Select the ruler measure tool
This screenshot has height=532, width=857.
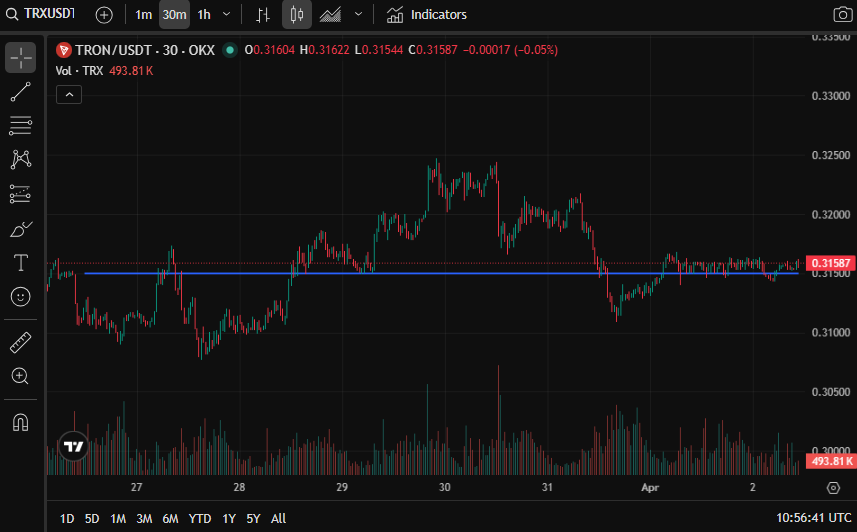(21, 343)
